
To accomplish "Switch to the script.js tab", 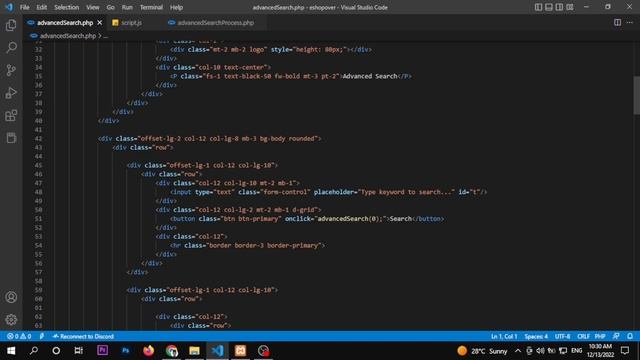I will click(131, 22).
